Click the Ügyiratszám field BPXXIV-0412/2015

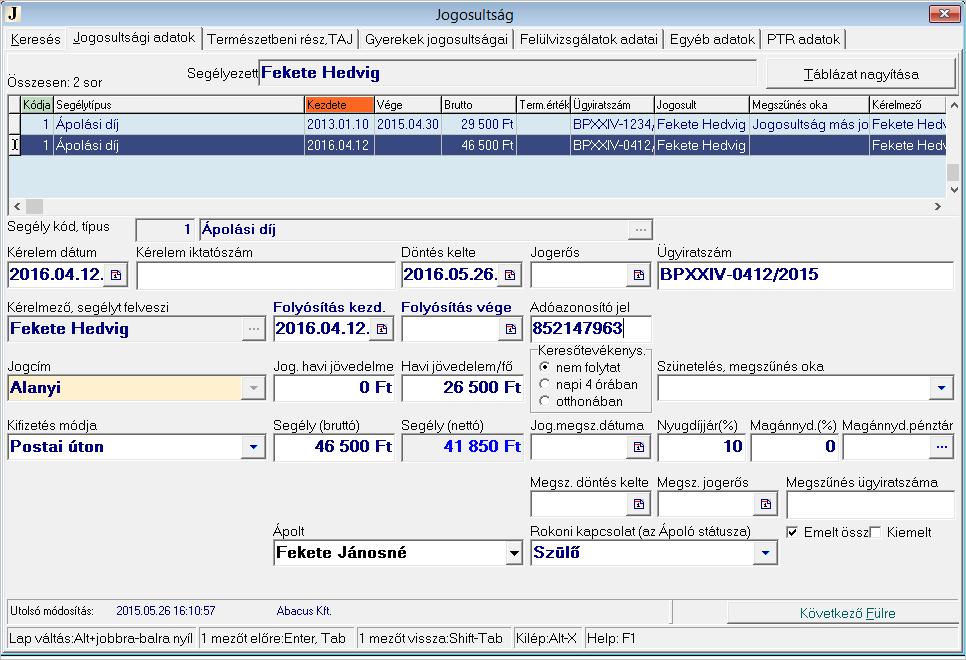(805, 275)
